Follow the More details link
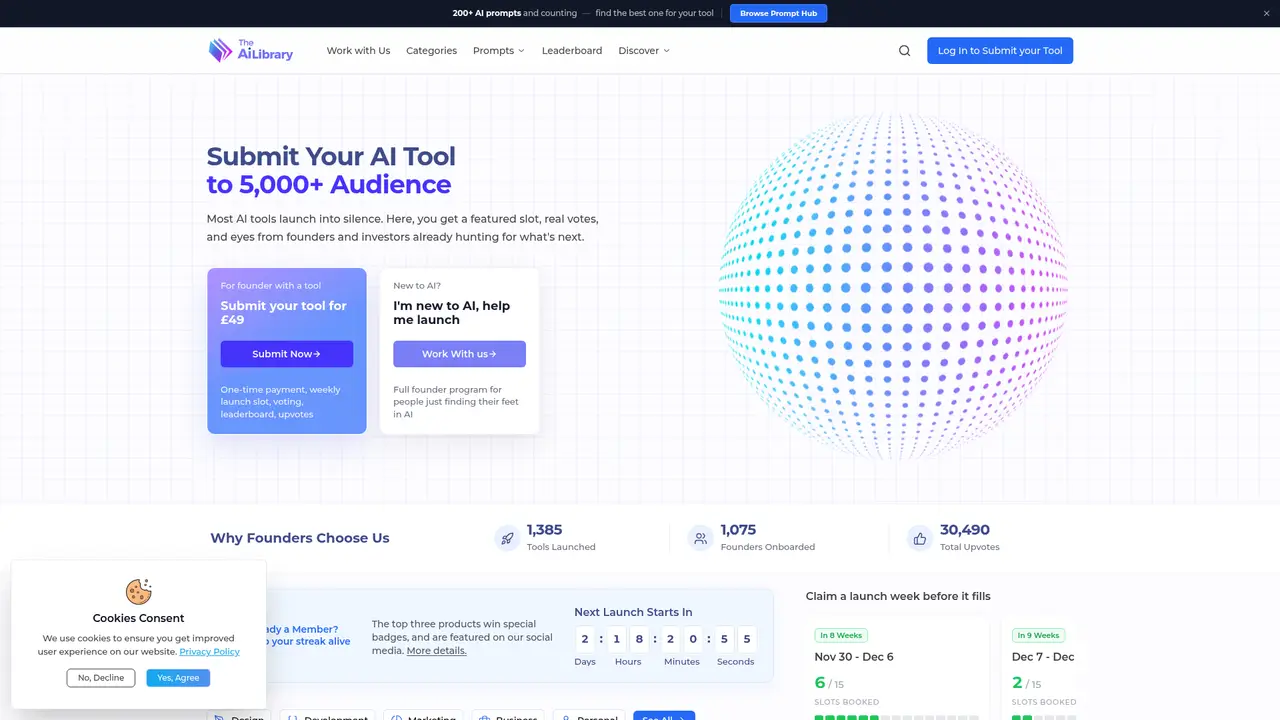The height and width of the screenshot is (720, 1280). pos(437,650)
